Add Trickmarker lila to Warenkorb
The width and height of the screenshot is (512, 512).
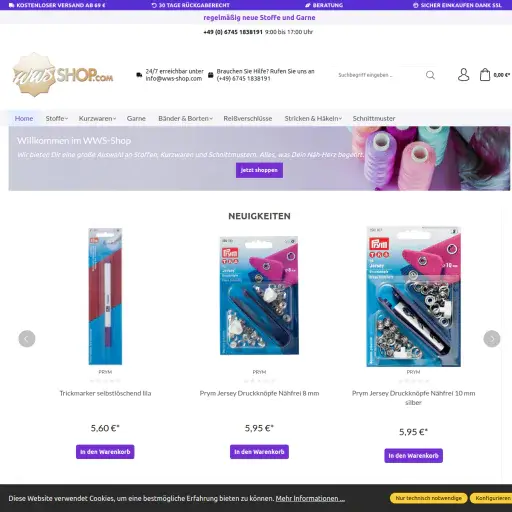[105, 452]
